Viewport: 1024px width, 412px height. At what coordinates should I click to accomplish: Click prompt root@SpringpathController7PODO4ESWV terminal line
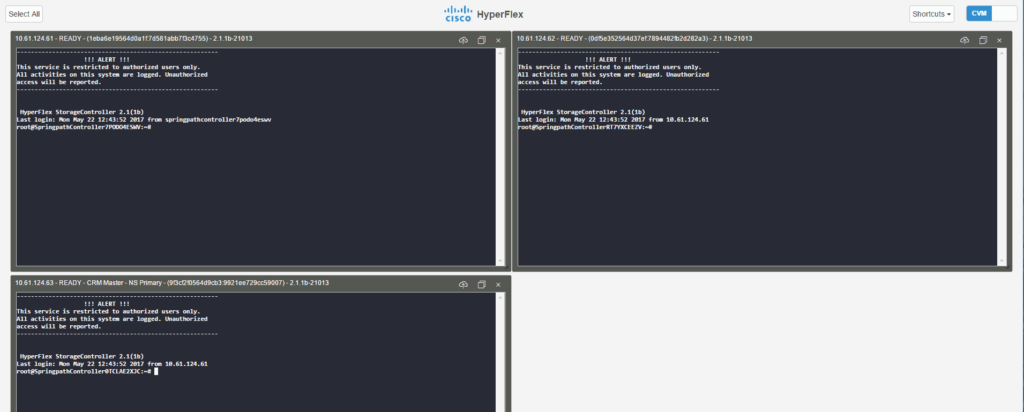84,127
